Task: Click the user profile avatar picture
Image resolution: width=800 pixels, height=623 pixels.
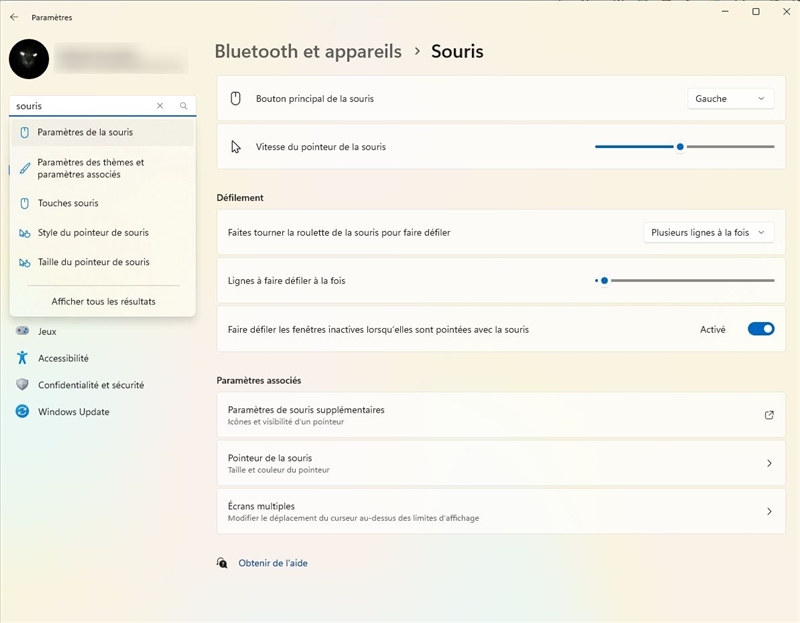Action: pos(29,59)
